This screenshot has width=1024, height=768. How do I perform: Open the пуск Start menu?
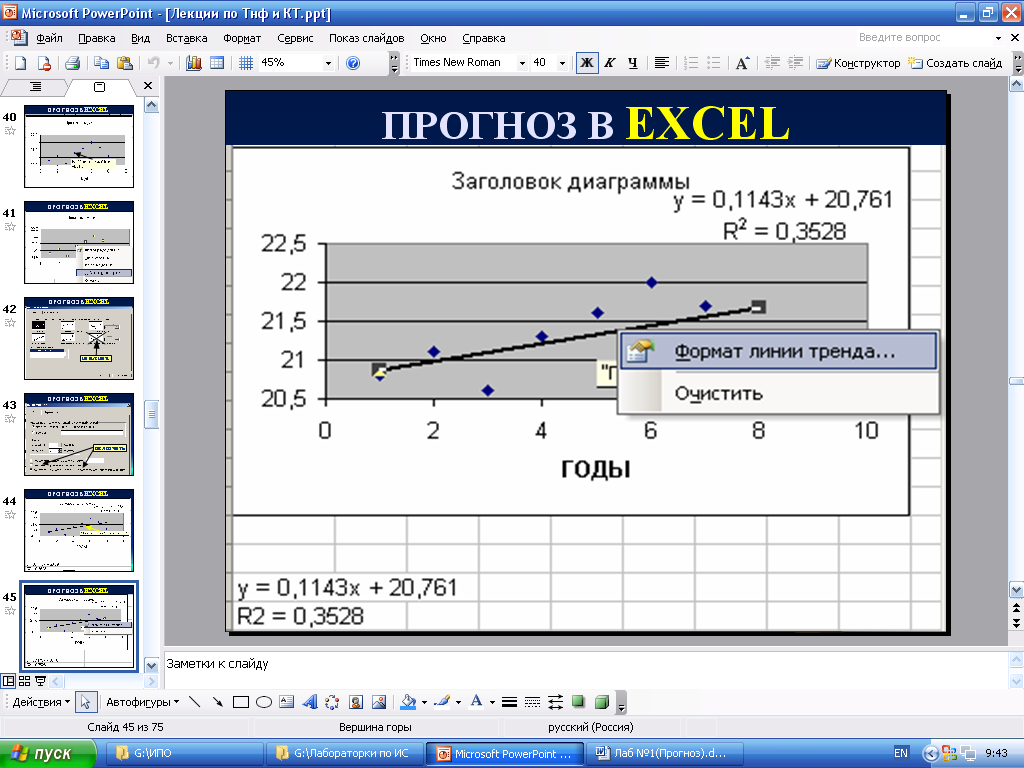pos(47,753)
